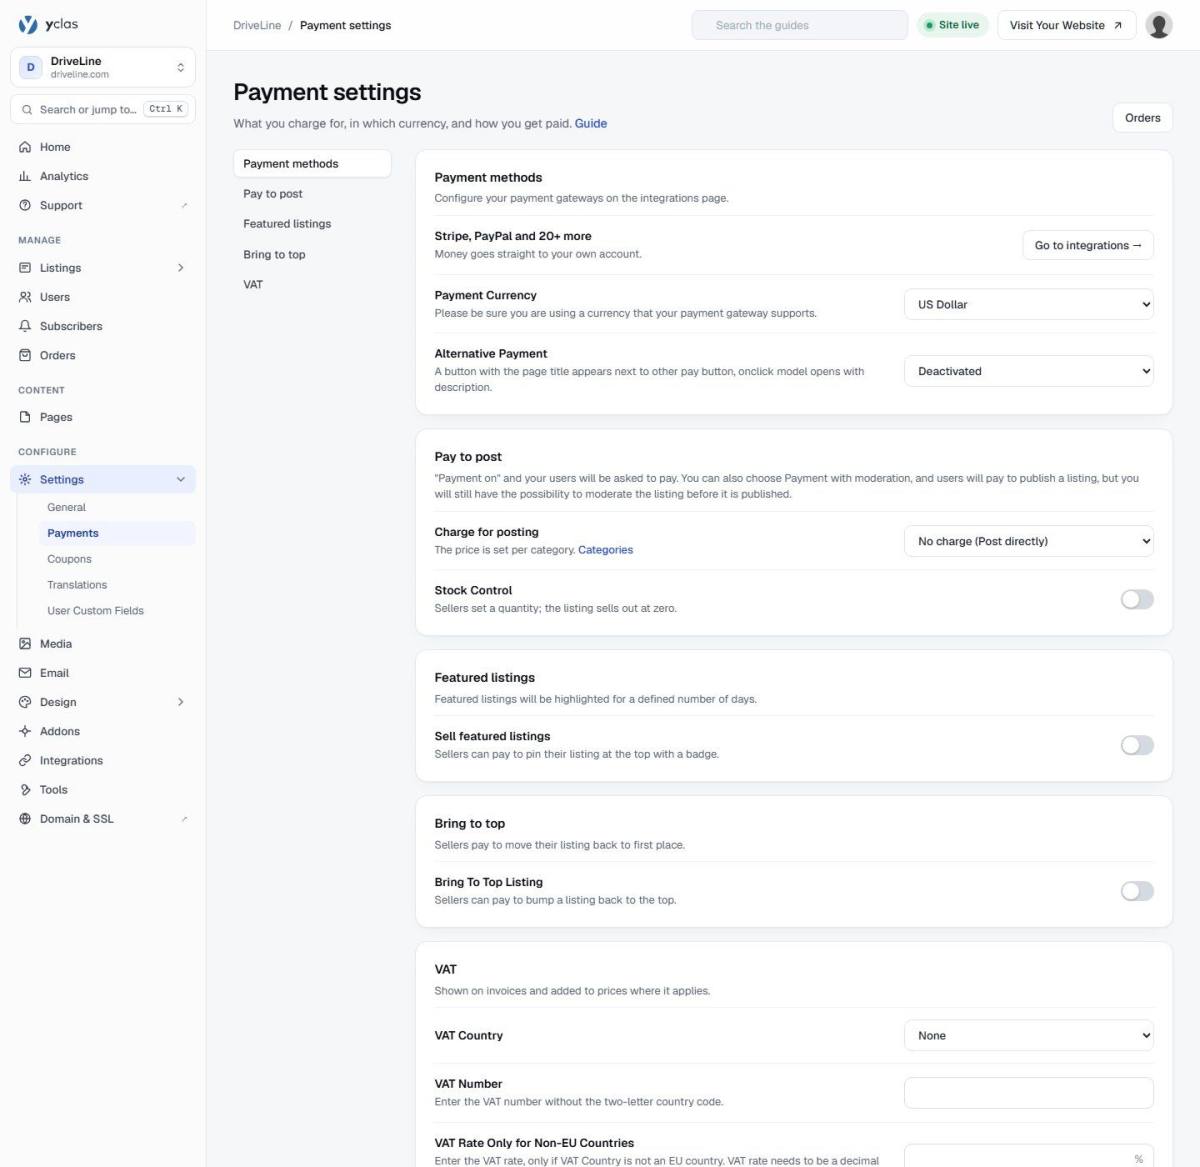The width and height of the screenshot is (1200, 1167).
Task: Expand the Listings submenu chevron
Action: (x=181, y=268)
